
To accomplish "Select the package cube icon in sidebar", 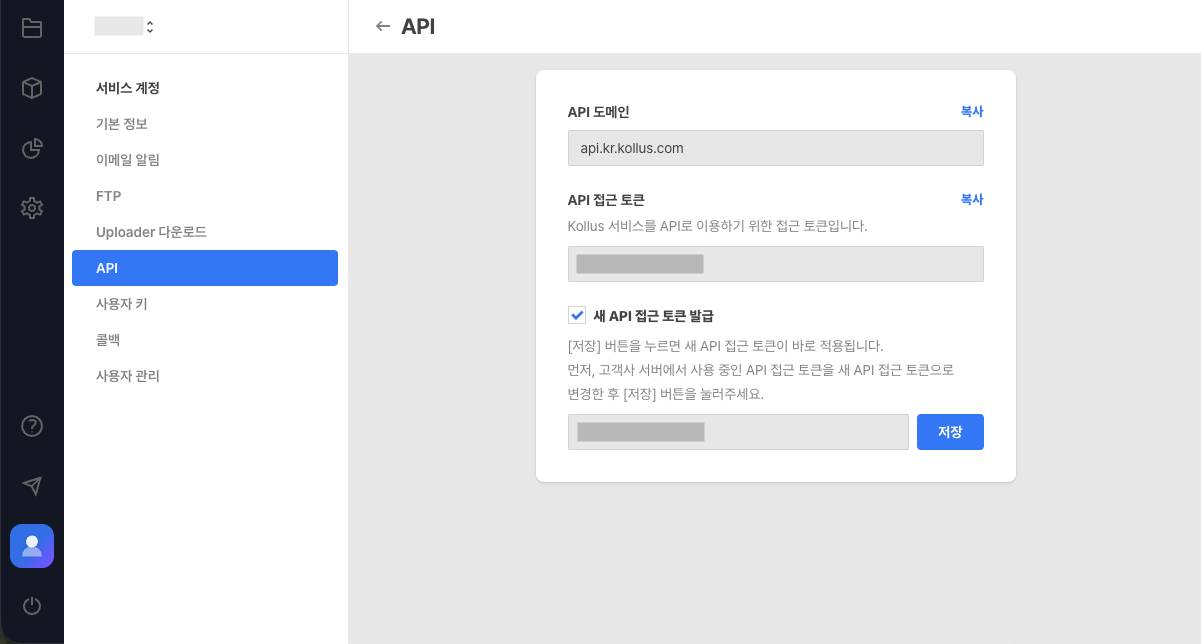I will point(31,88).
